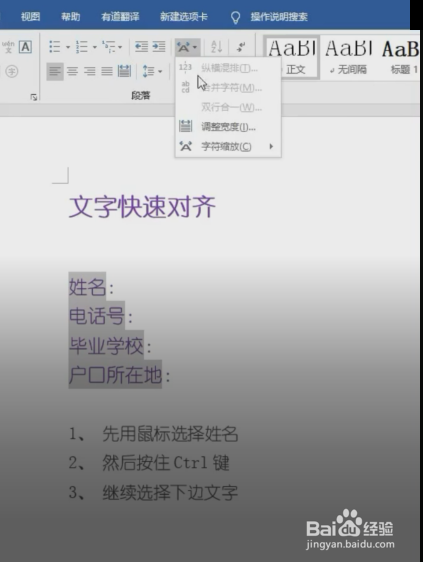Click the selected text 户口所在地

pos(115,375)
